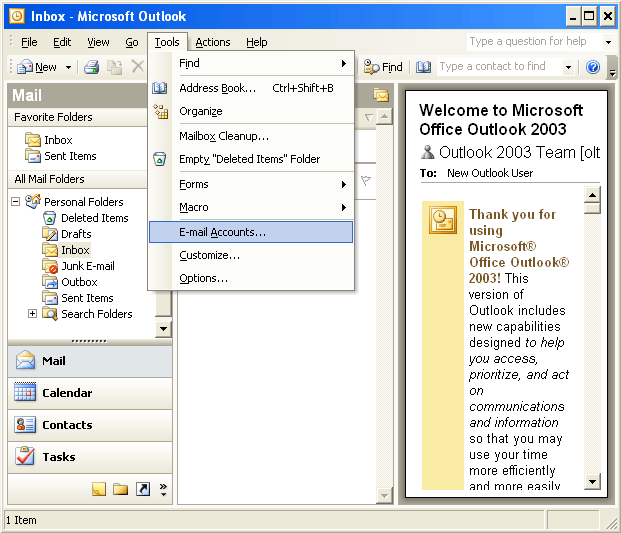621x533 pixels.
Task: Open the Actions menu
Action: pos(213,42)
